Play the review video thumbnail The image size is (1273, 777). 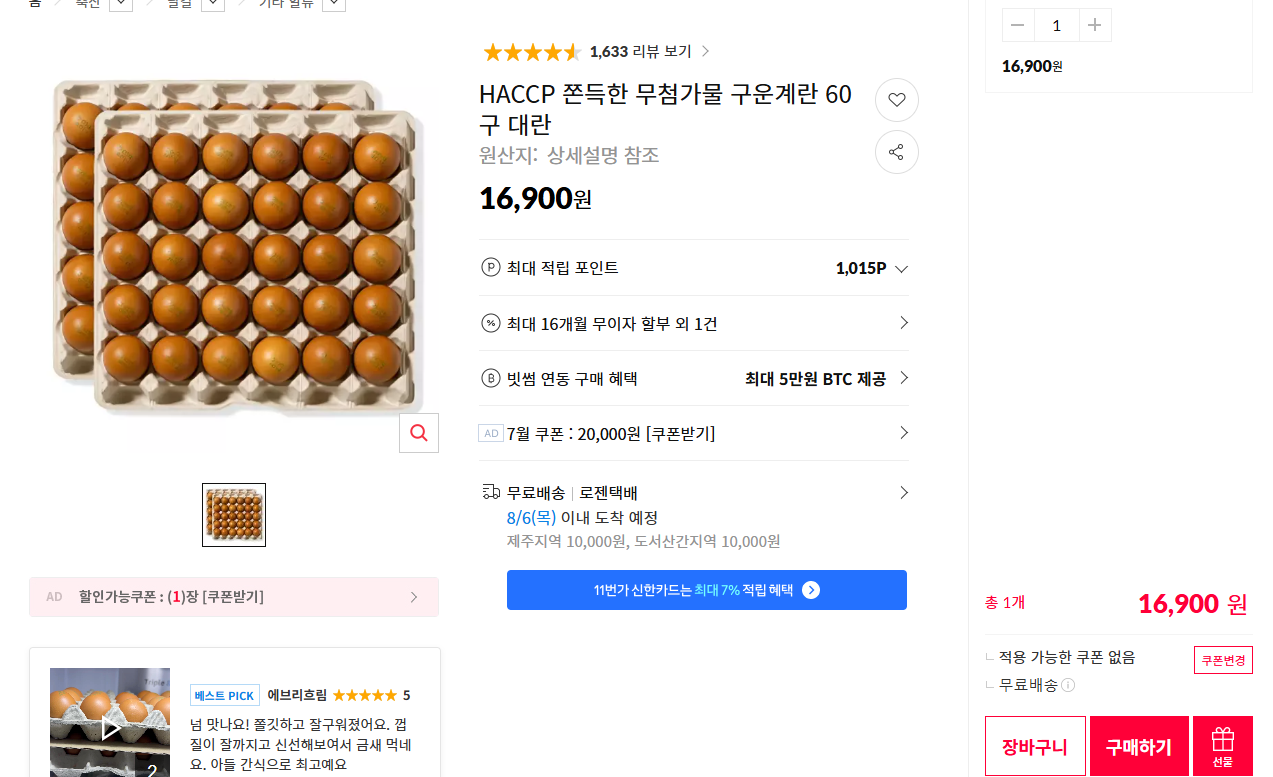pos(110,723)
